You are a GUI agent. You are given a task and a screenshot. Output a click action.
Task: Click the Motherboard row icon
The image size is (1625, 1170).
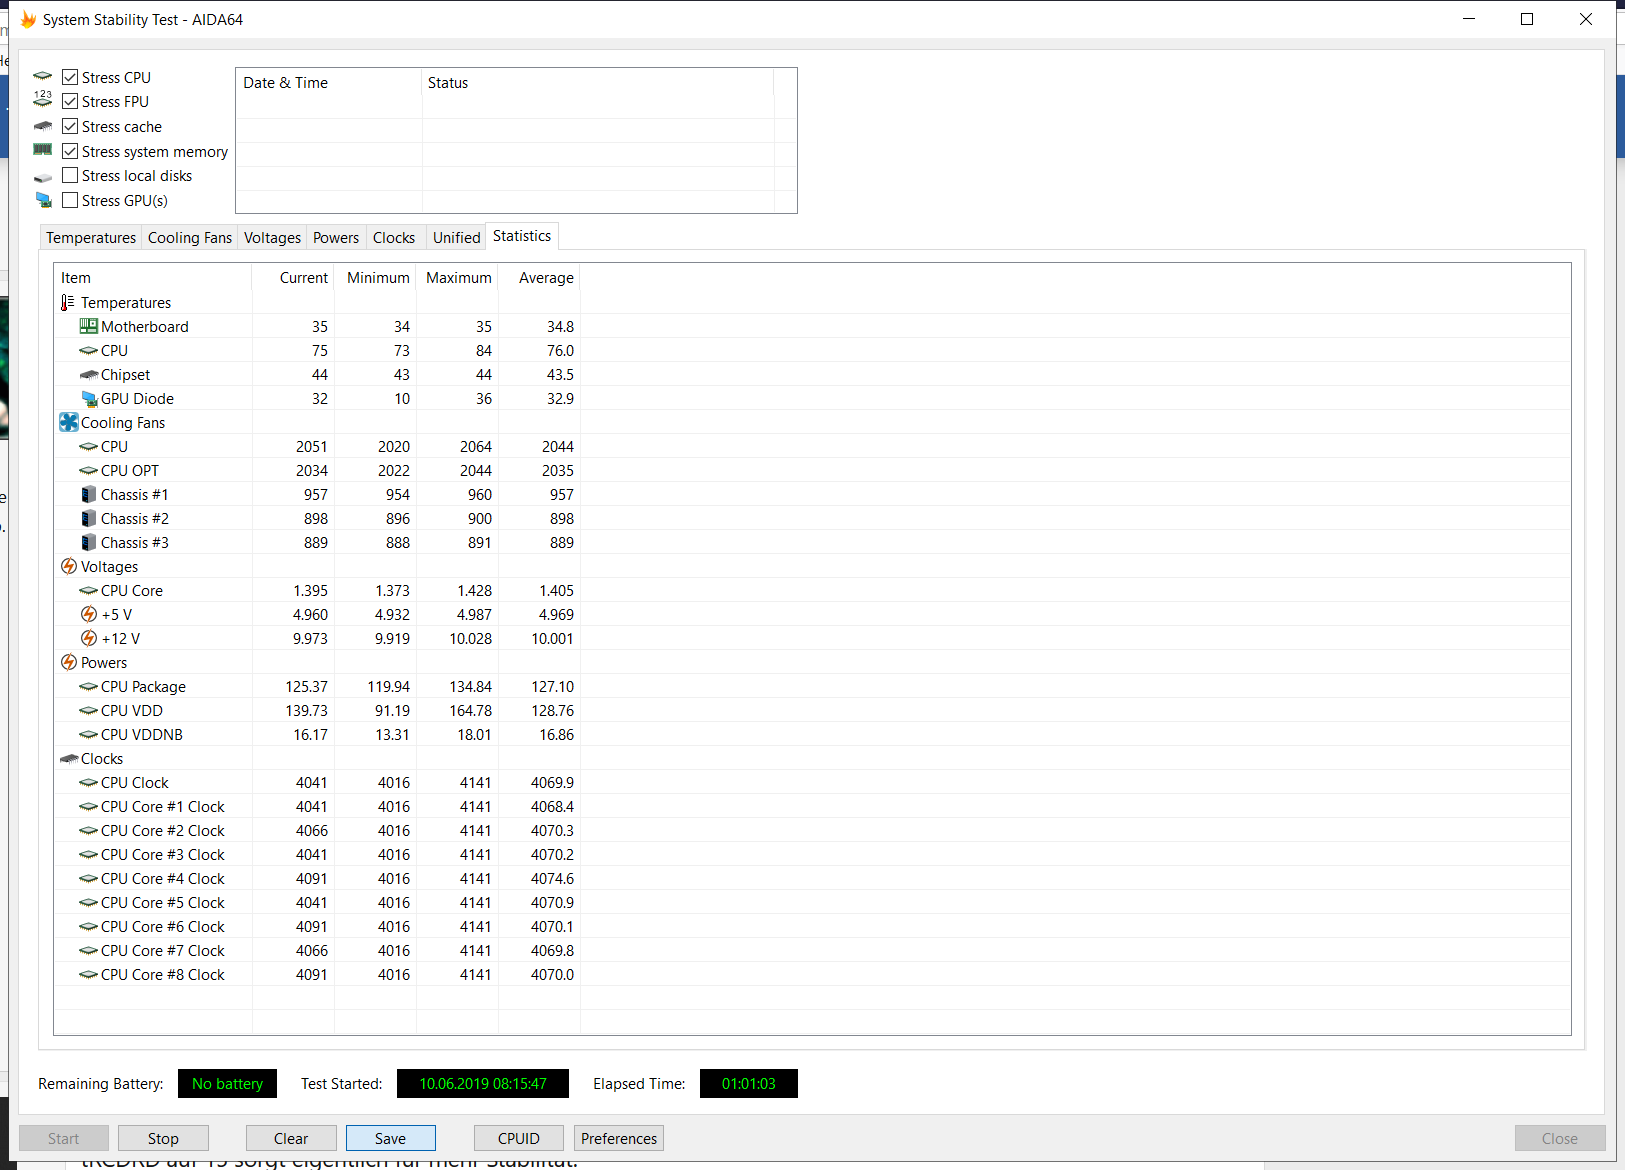click(x=88, y=326)
